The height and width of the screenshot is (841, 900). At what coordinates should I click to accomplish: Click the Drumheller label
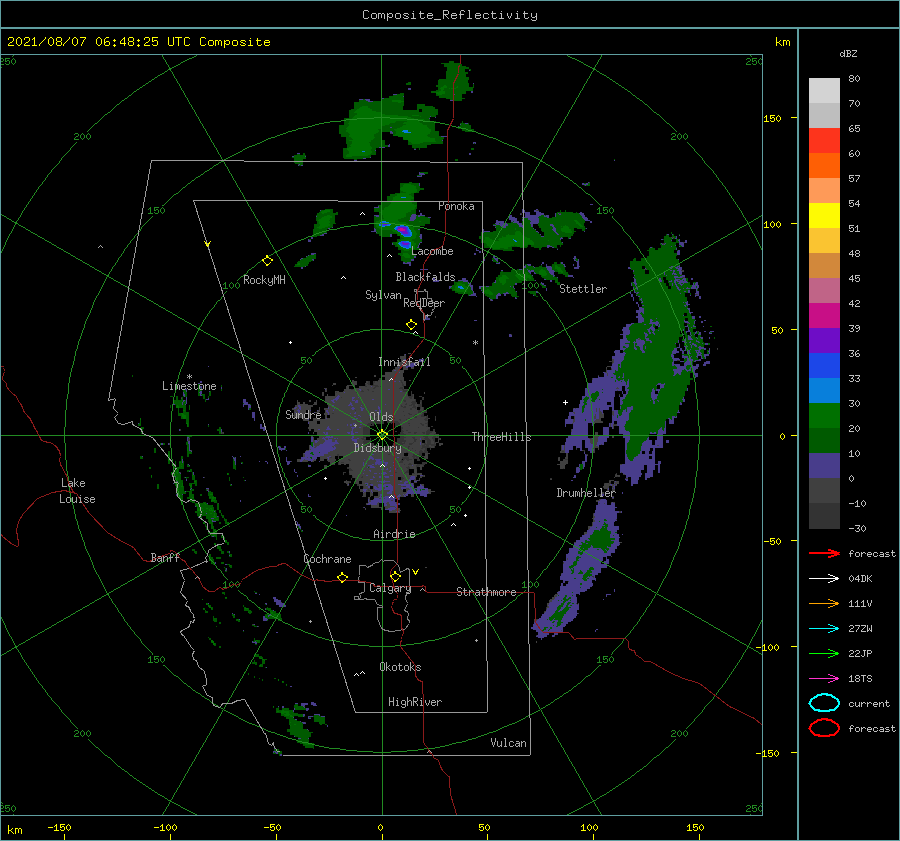click(x=586, y=493)
